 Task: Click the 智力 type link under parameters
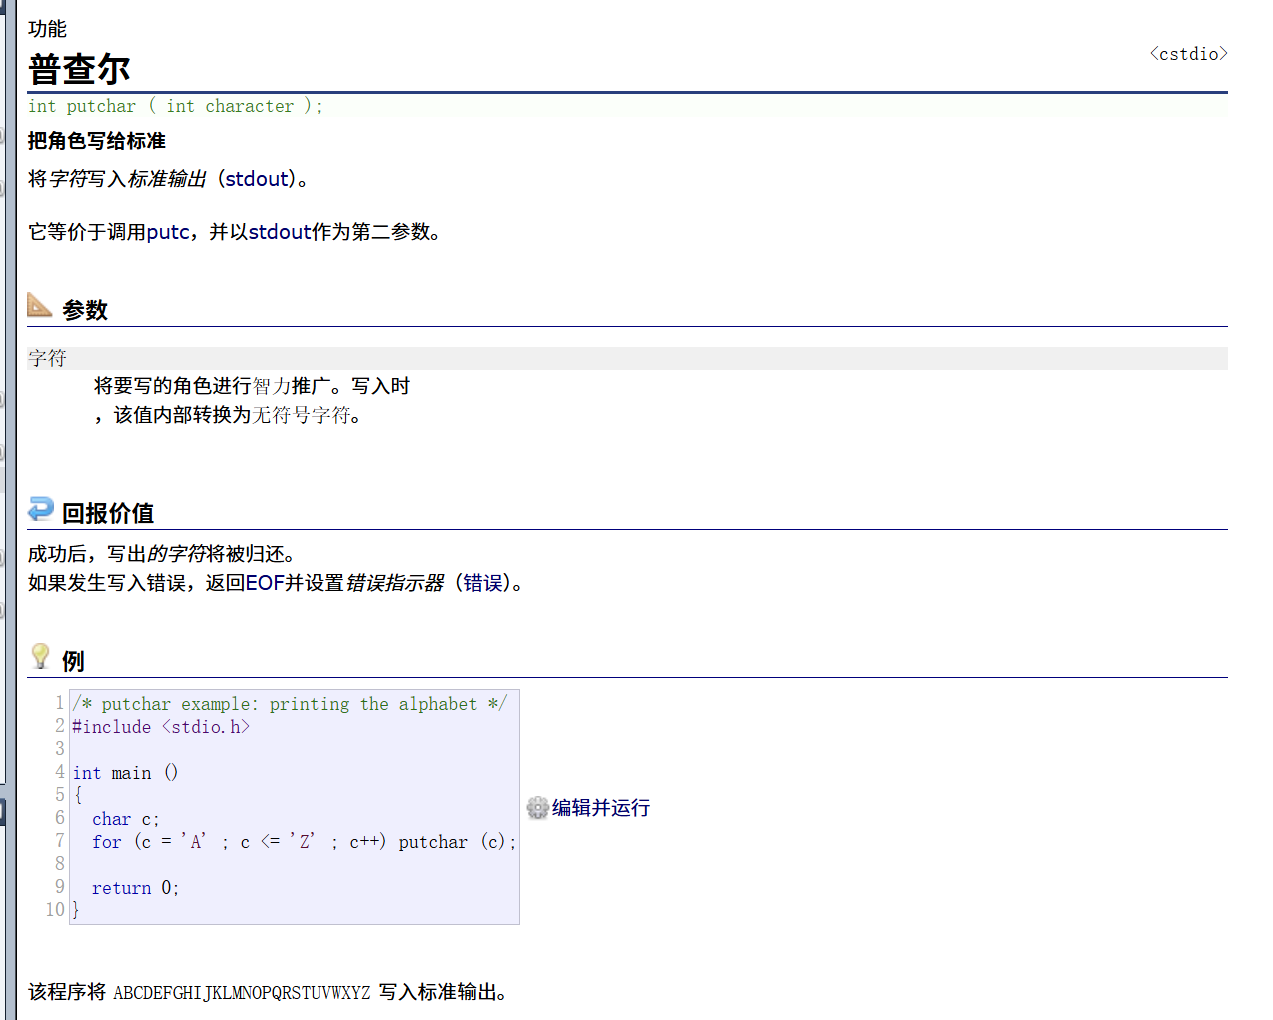[x=268, y=385]
